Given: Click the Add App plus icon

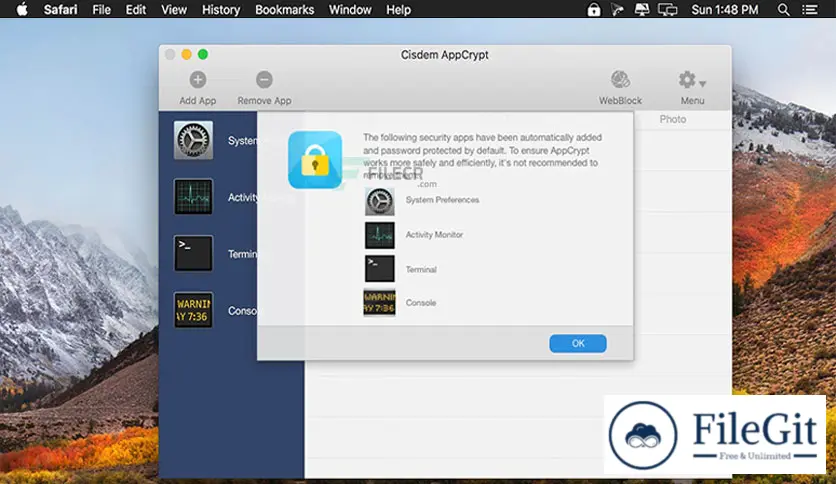Looking at the screenshot, I should point(198,80).
